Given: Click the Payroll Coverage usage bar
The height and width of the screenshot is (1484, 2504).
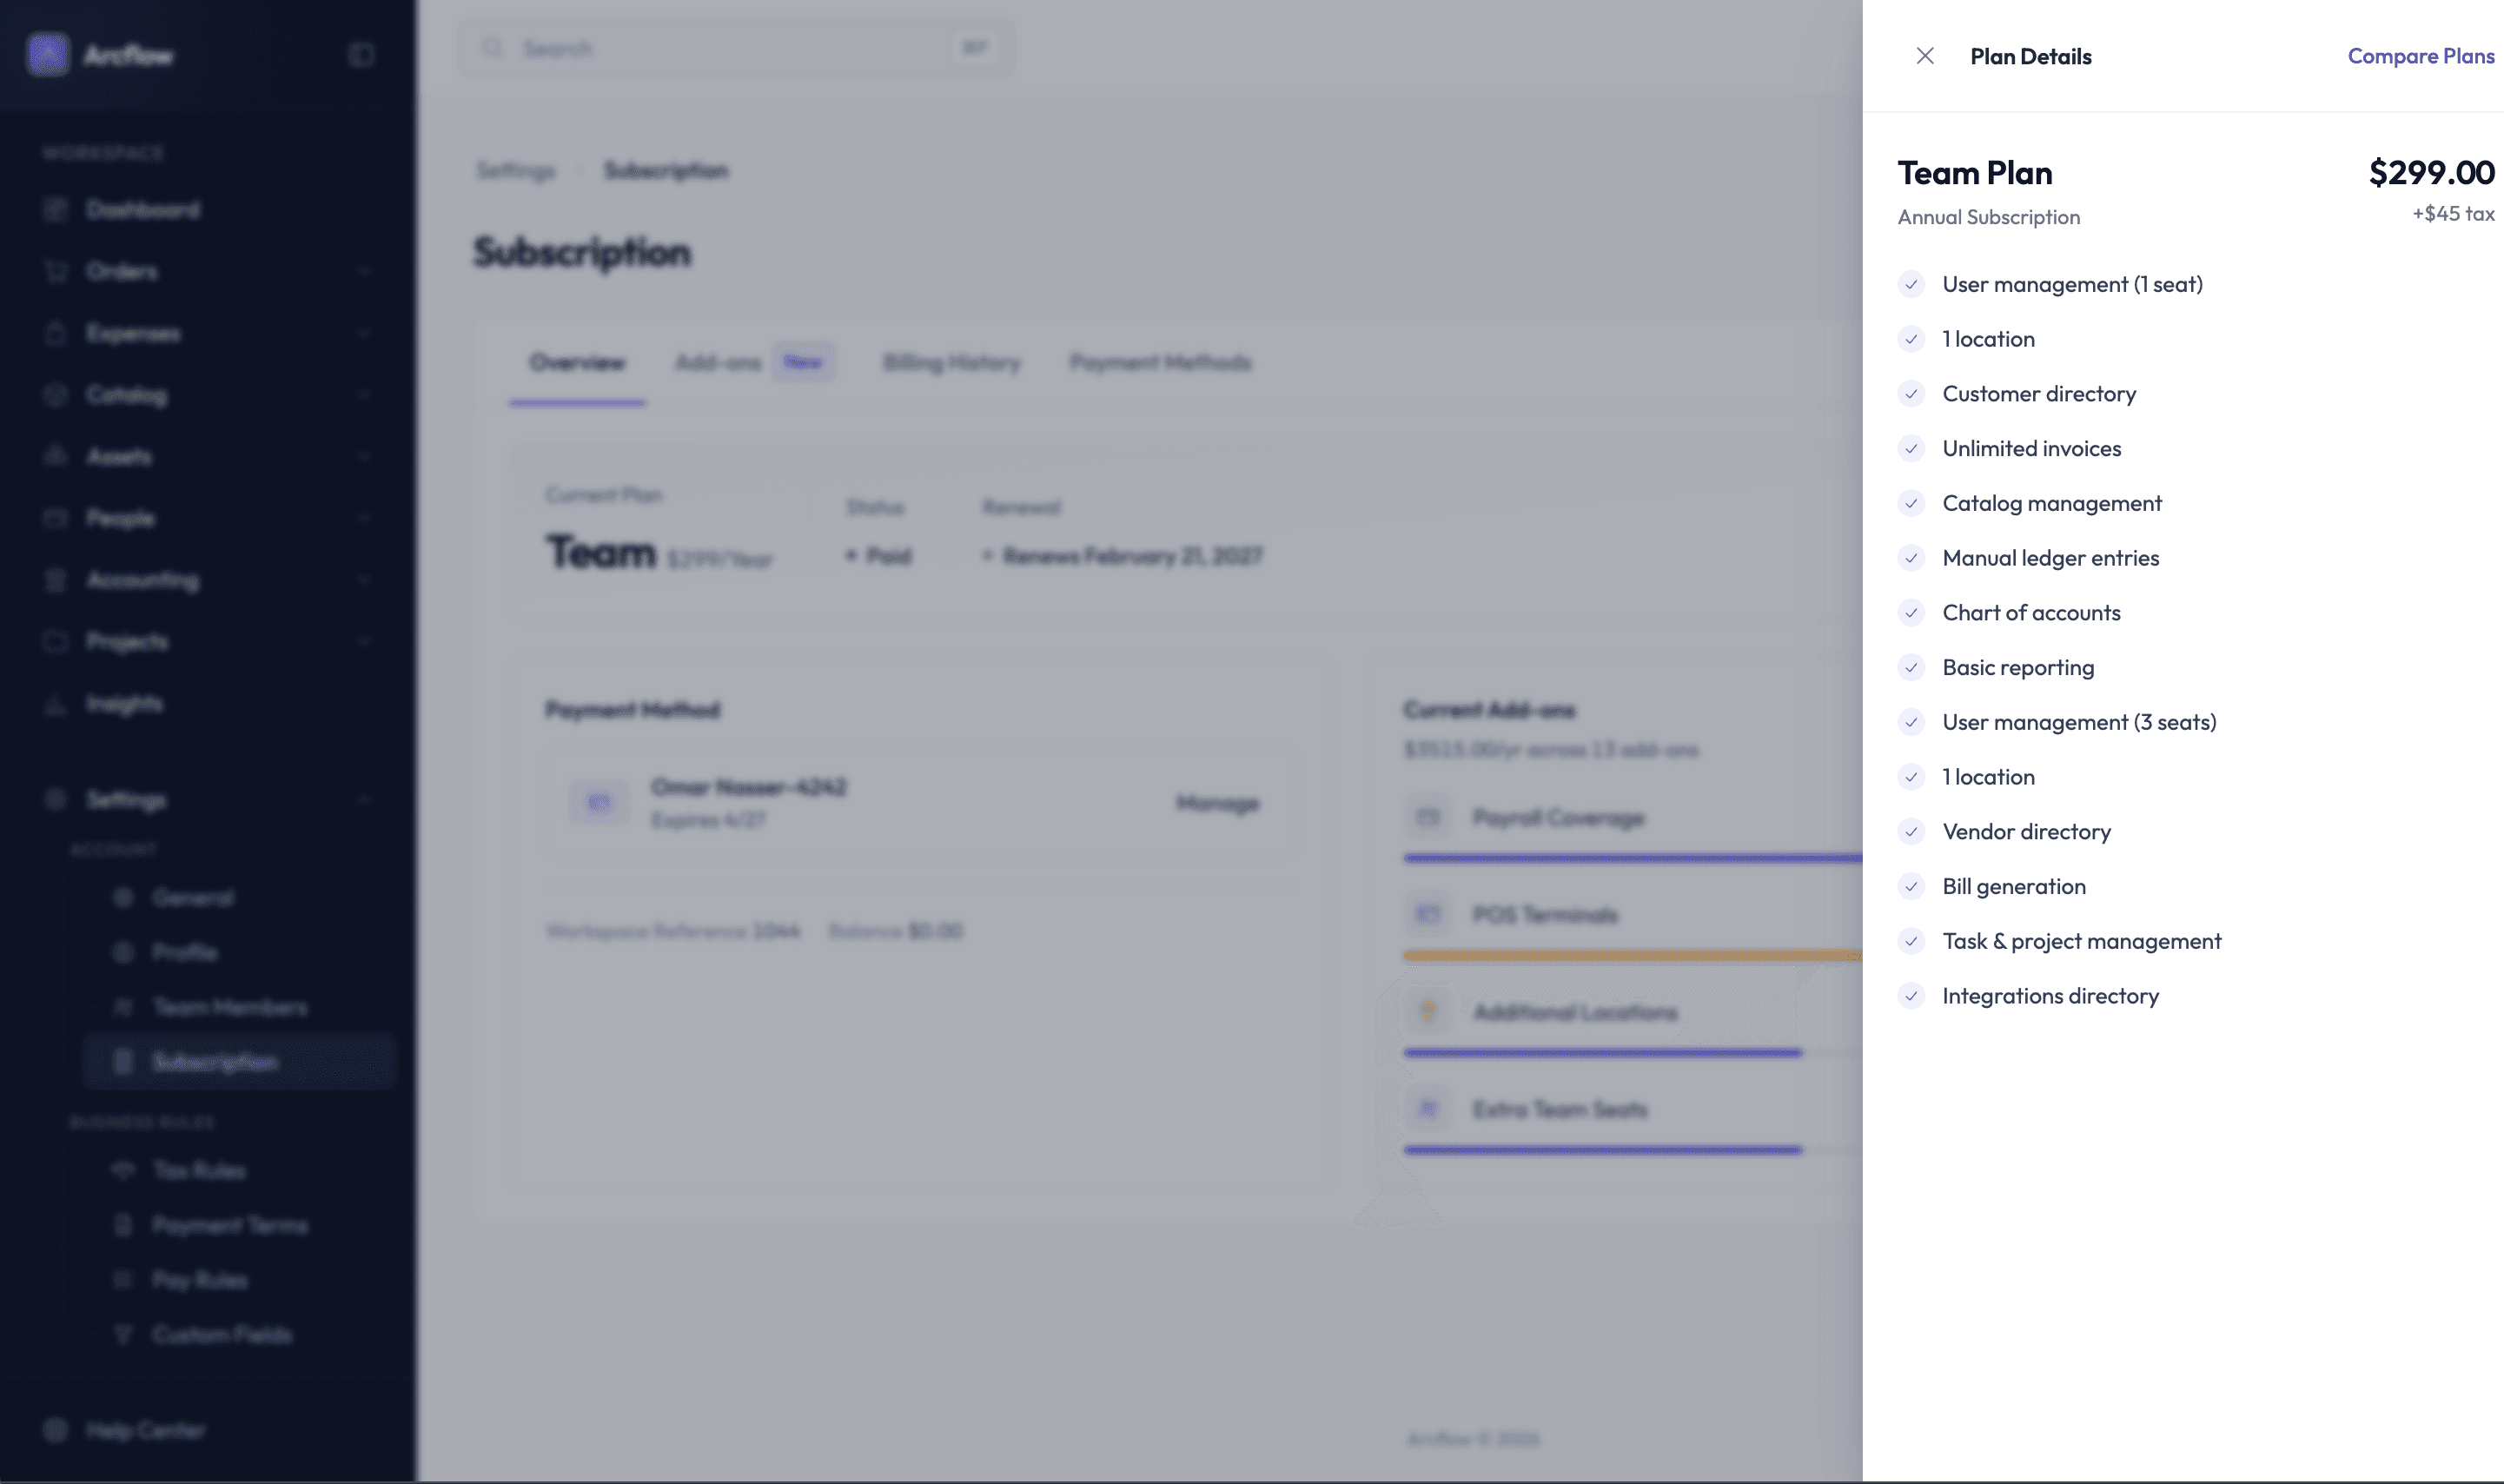Looking at the screenshot, I should 1632,858.
